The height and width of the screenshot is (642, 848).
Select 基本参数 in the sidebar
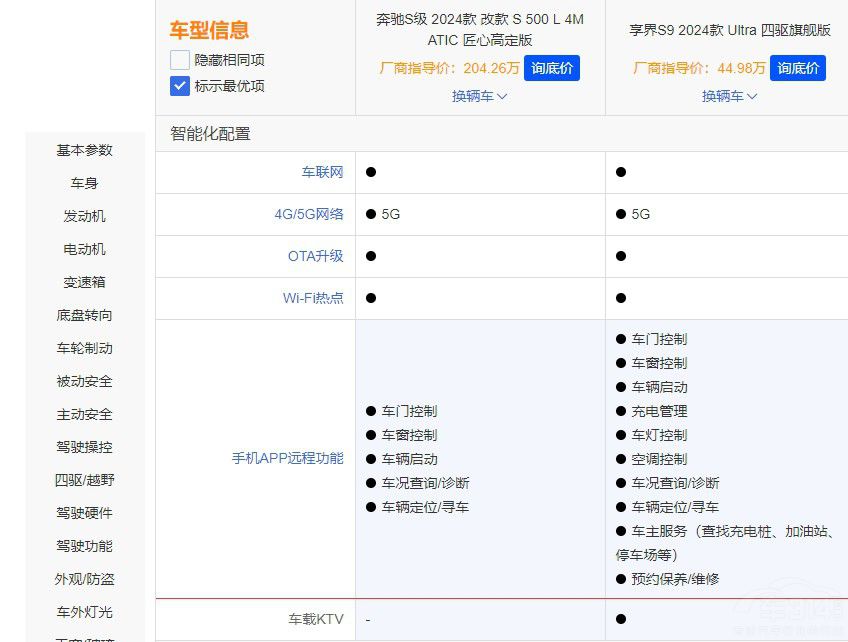click(84, 150)
